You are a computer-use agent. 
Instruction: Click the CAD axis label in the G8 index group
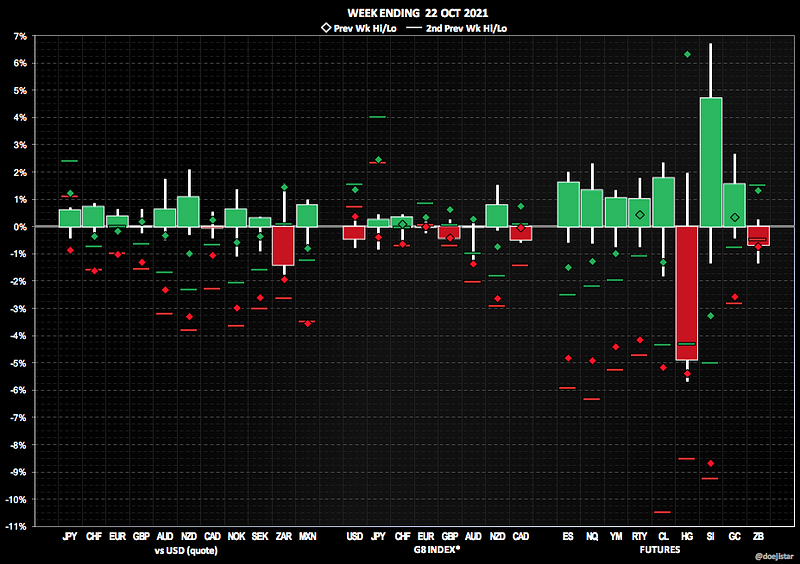coord(520,536)
